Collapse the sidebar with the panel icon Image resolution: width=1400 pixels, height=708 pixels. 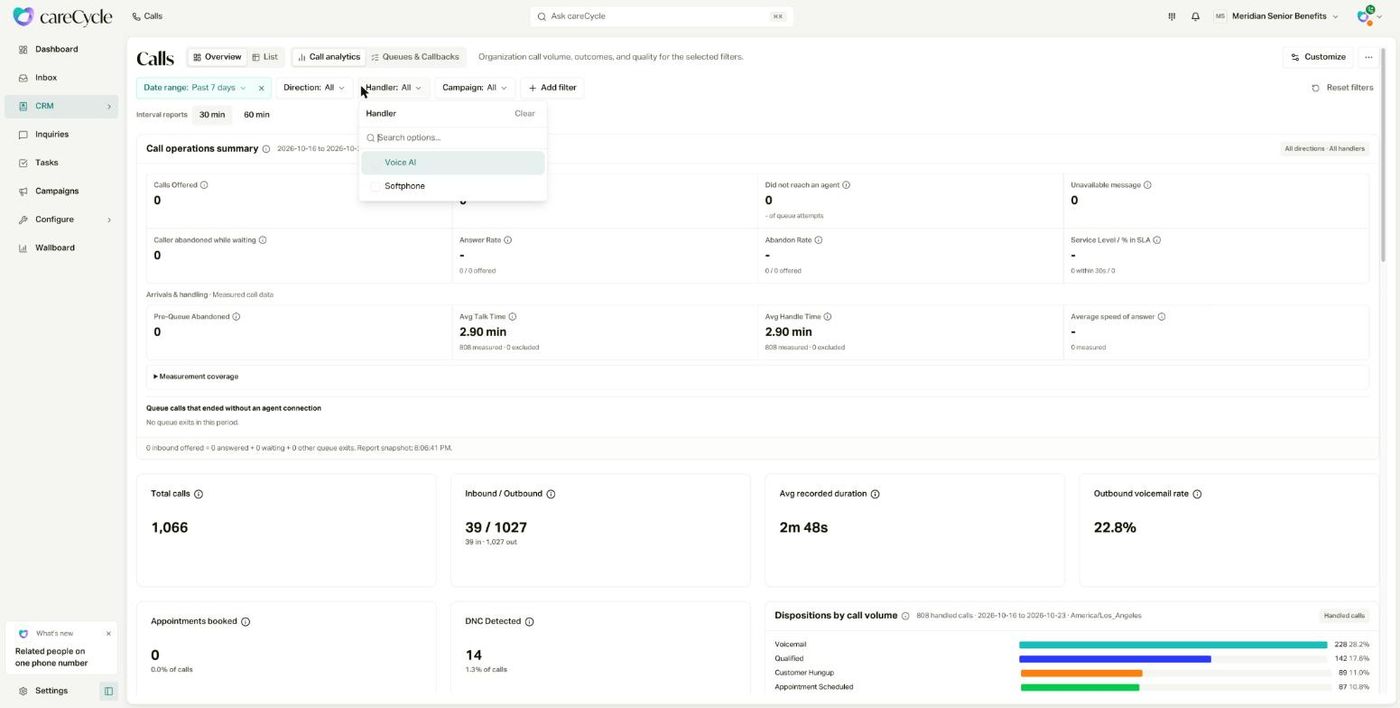tap(109, 691)
